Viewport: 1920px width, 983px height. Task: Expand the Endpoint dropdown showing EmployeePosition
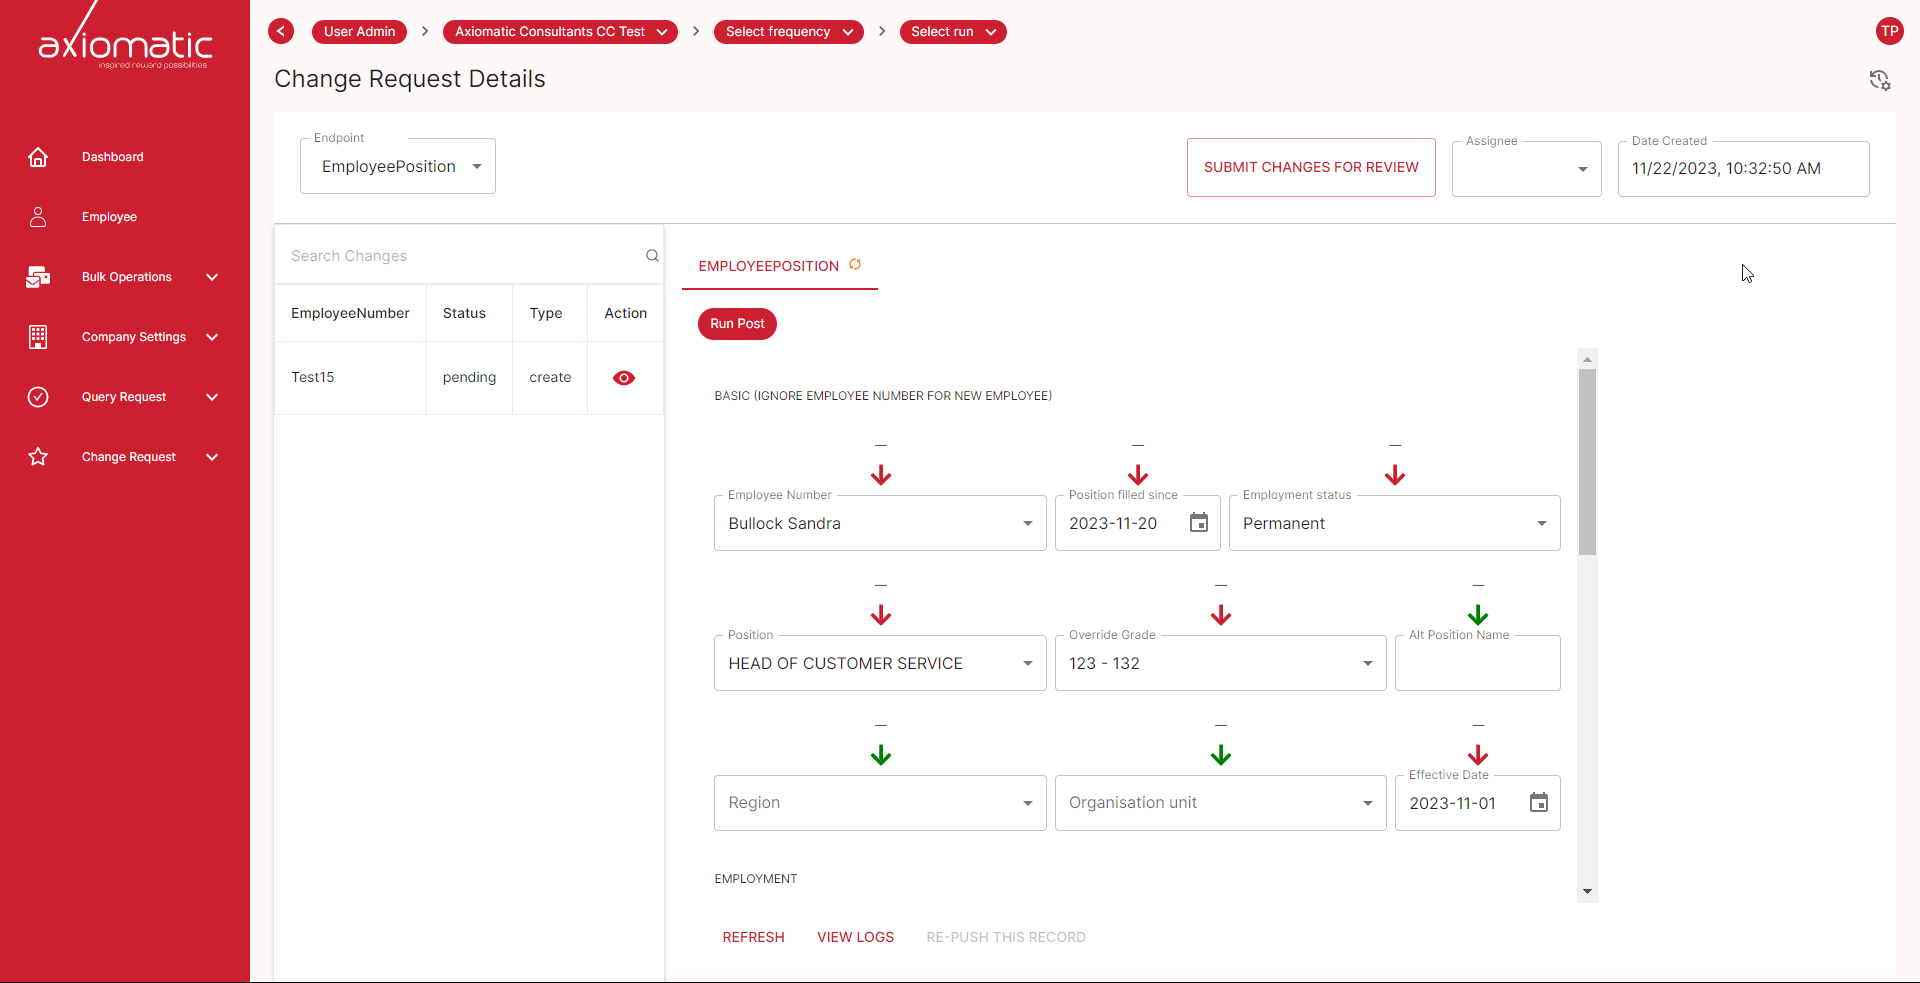coord(476,166)
